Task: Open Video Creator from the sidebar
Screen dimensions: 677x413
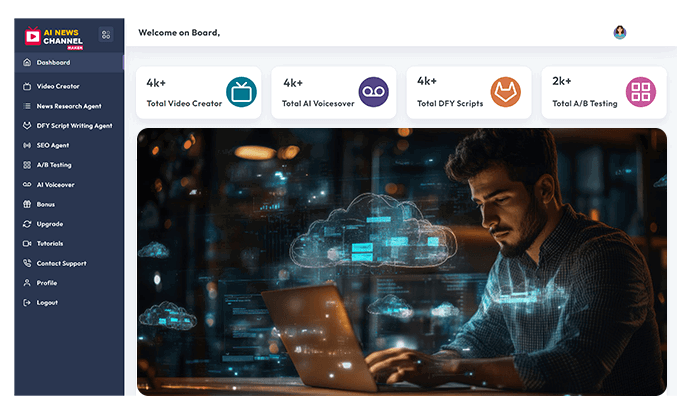Action: 58,86
